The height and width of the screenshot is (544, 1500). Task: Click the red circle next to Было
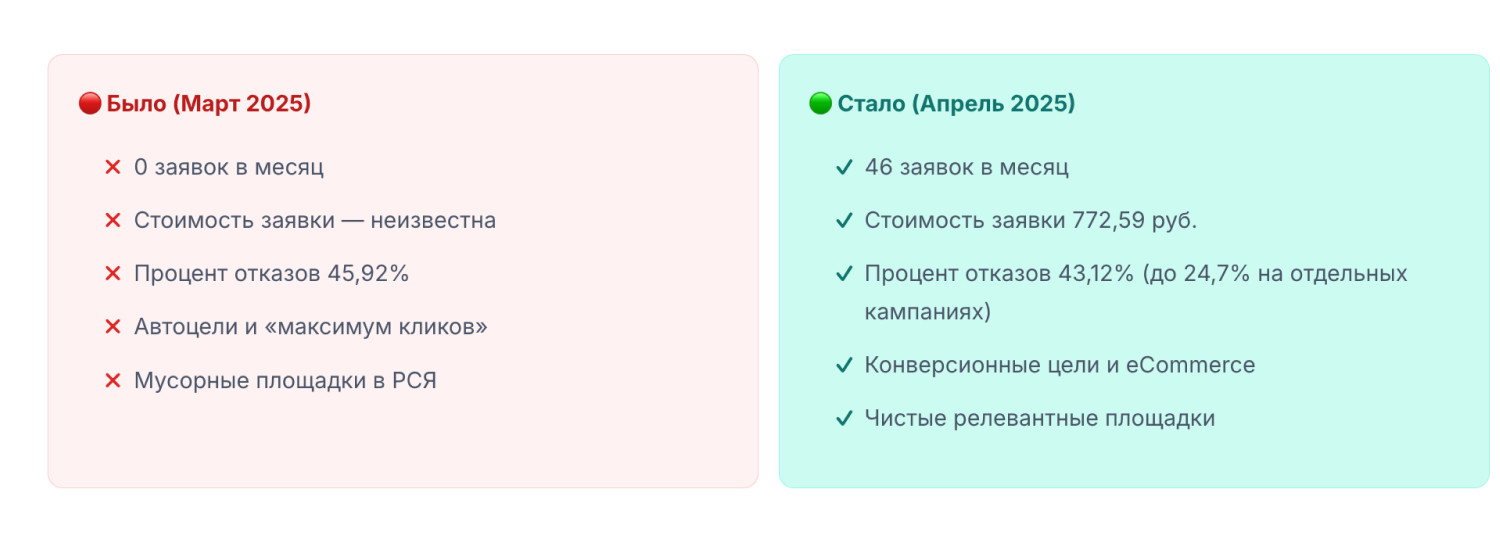(x=90, y=104)
